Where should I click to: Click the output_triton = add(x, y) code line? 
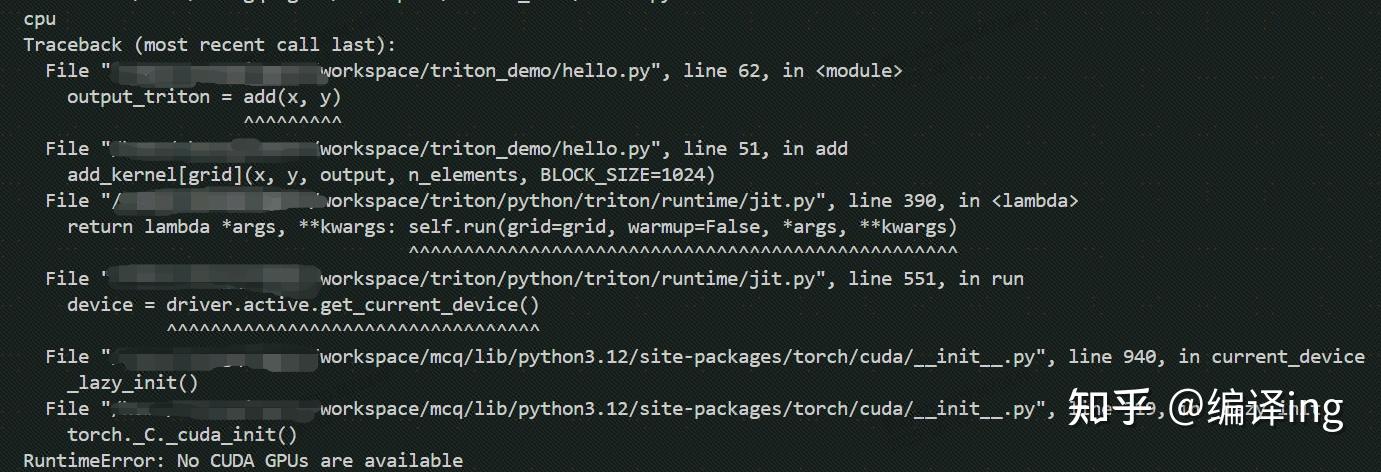pyautogui.click(x=204, y=97)
